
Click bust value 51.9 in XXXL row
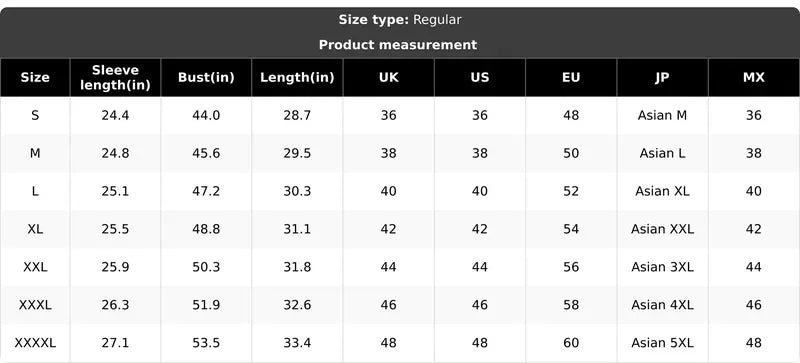[206, 305]
